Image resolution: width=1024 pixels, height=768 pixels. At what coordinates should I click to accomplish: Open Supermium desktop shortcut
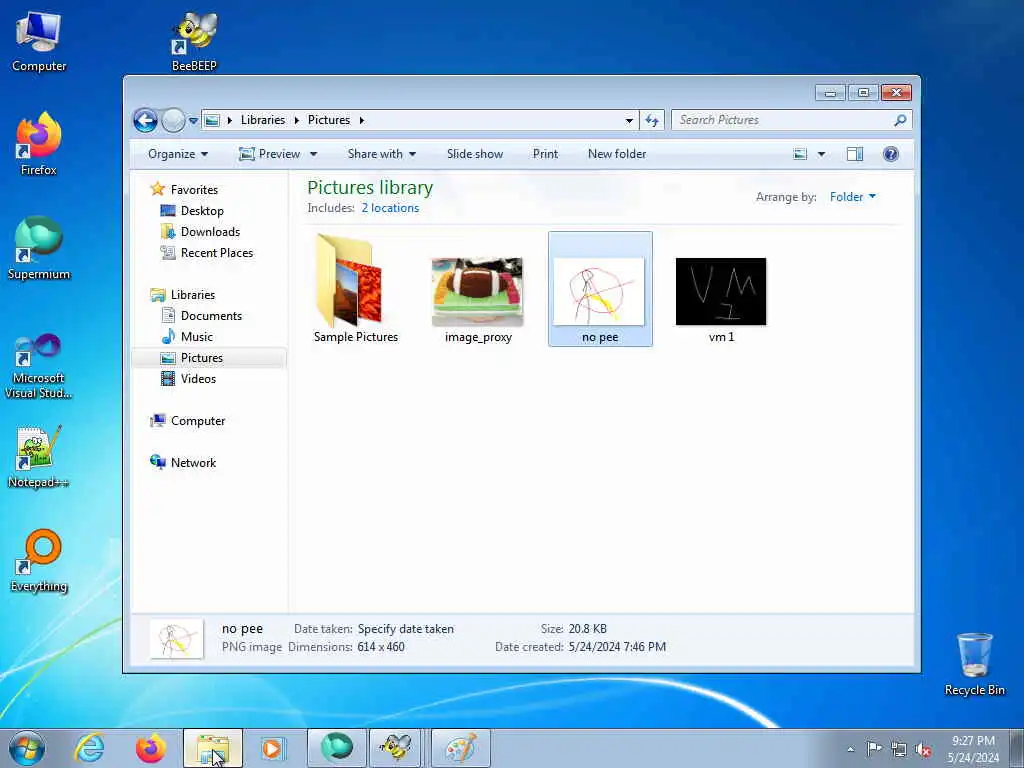click(x=39, y=249)
